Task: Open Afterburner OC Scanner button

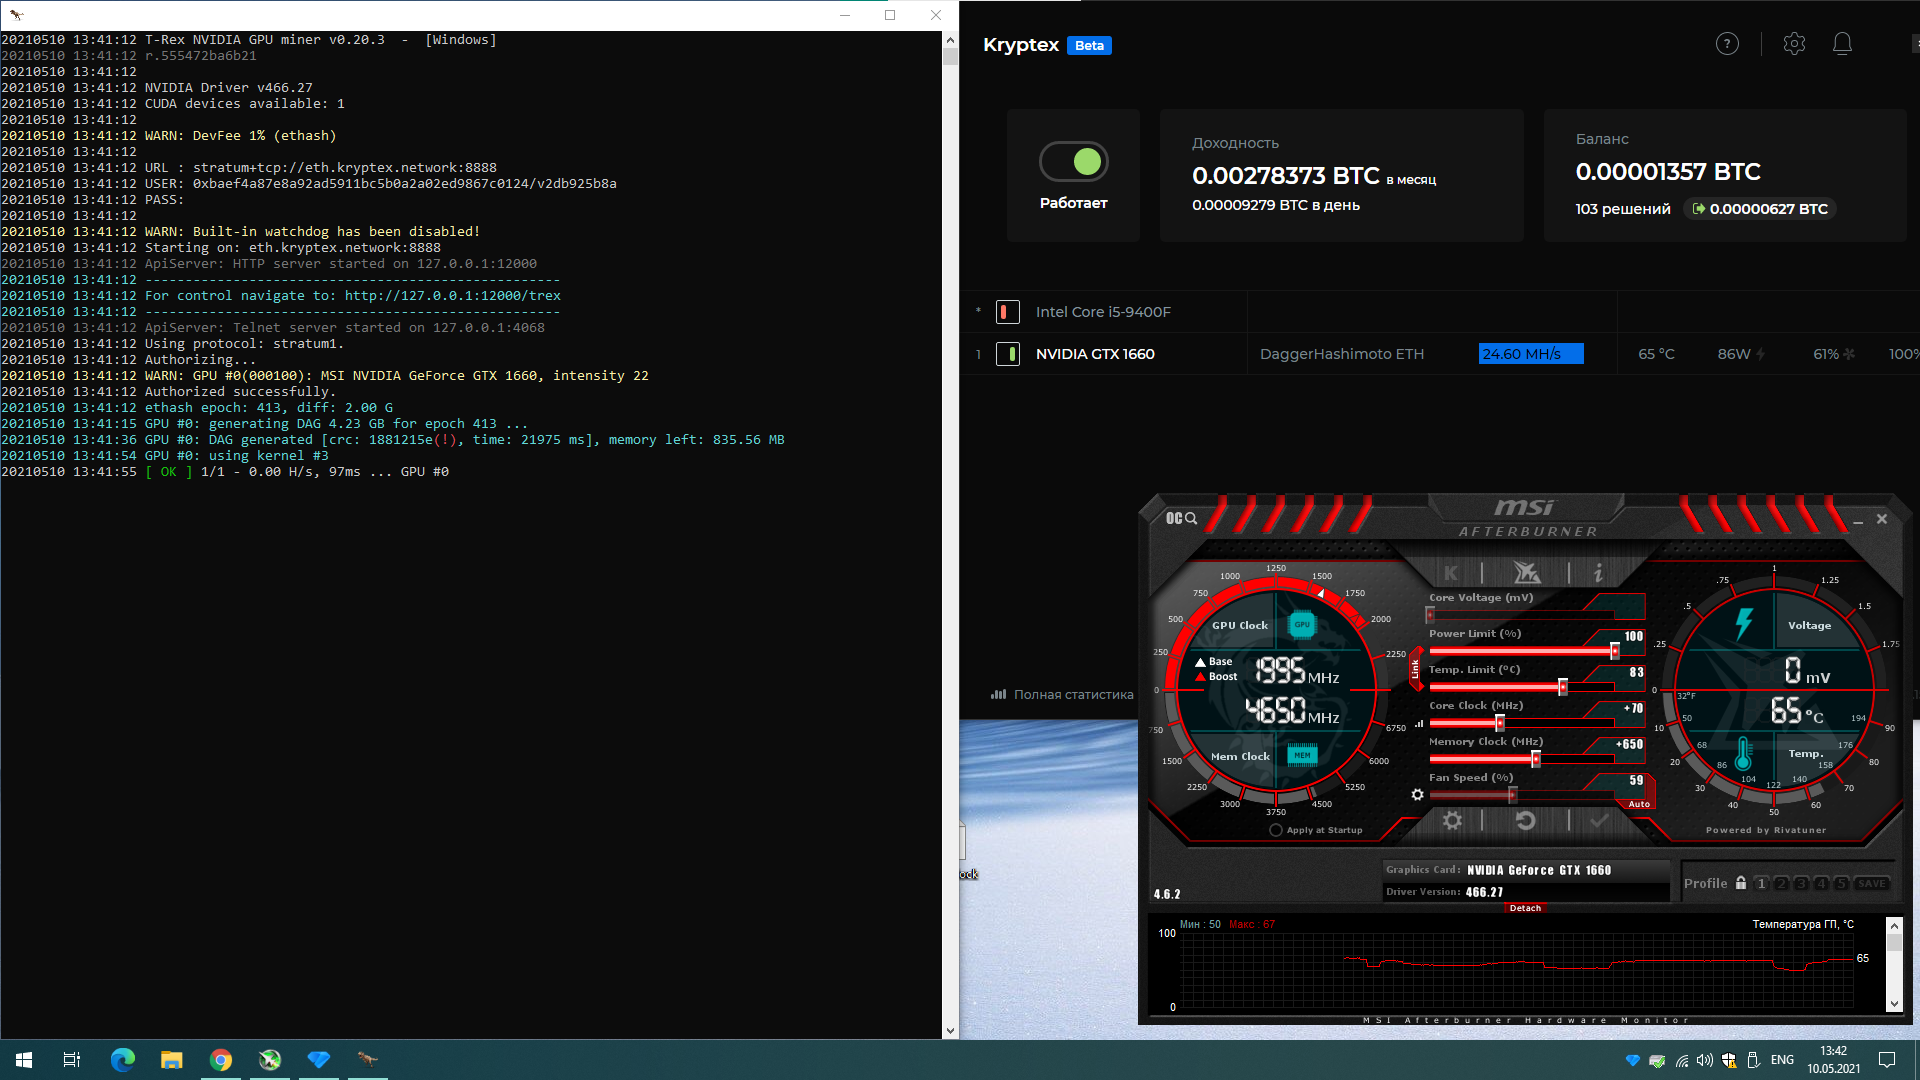Action: coord(1181,518)
